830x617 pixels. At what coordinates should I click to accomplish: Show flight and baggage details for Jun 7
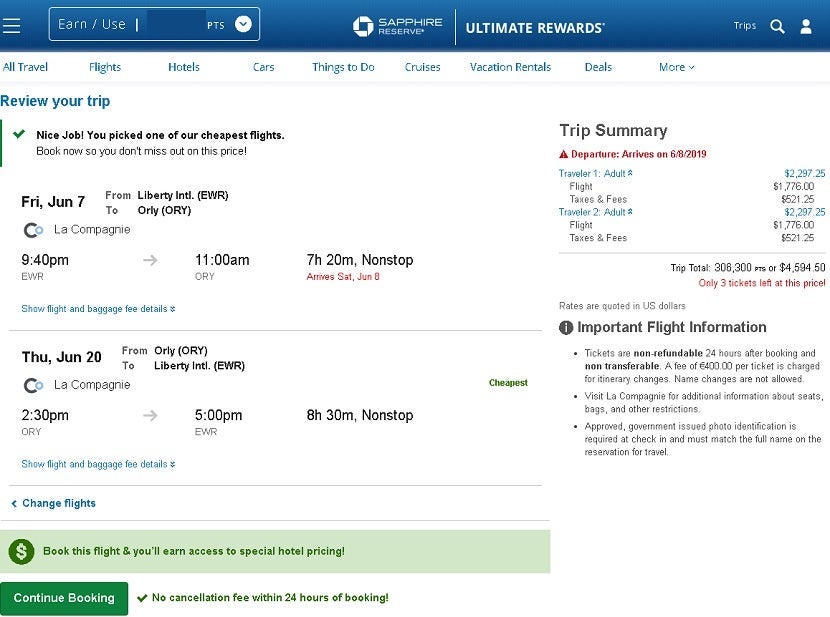pos(98,309)
